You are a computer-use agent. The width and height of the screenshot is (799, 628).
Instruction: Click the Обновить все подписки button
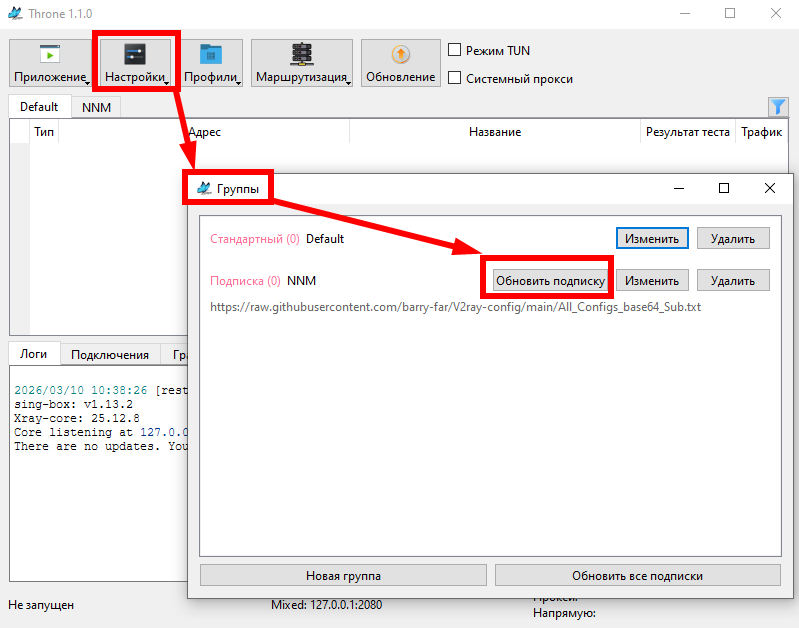[x=637, y=575]
